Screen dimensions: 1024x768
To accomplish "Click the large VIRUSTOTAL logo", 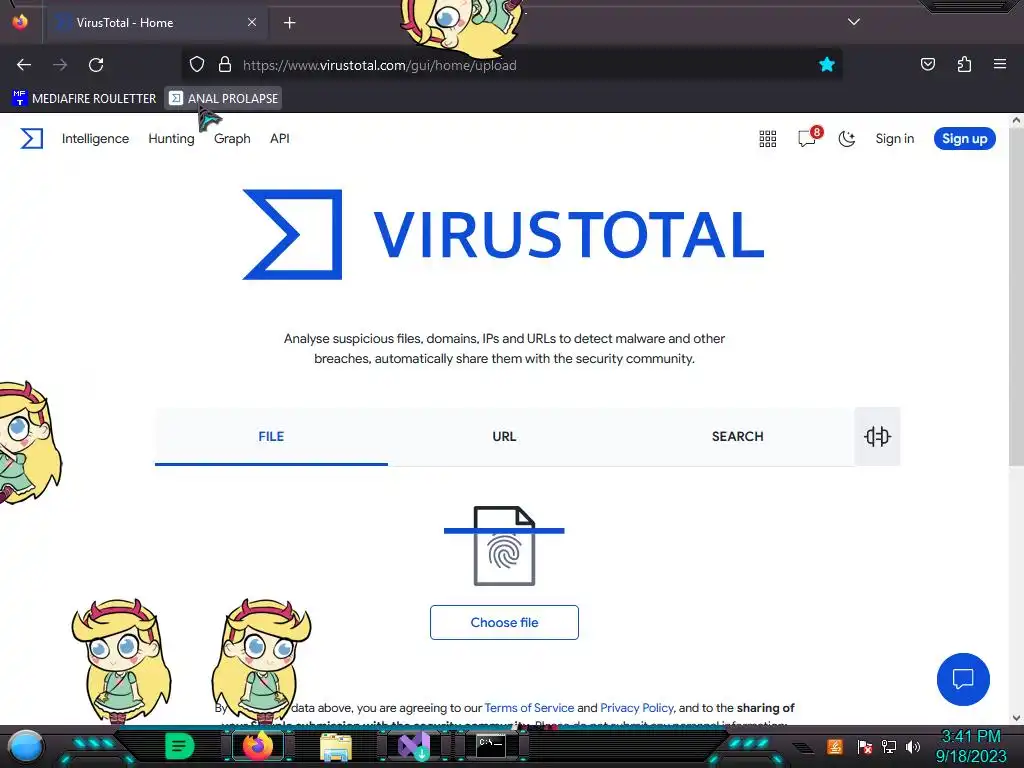I will 503,234.
